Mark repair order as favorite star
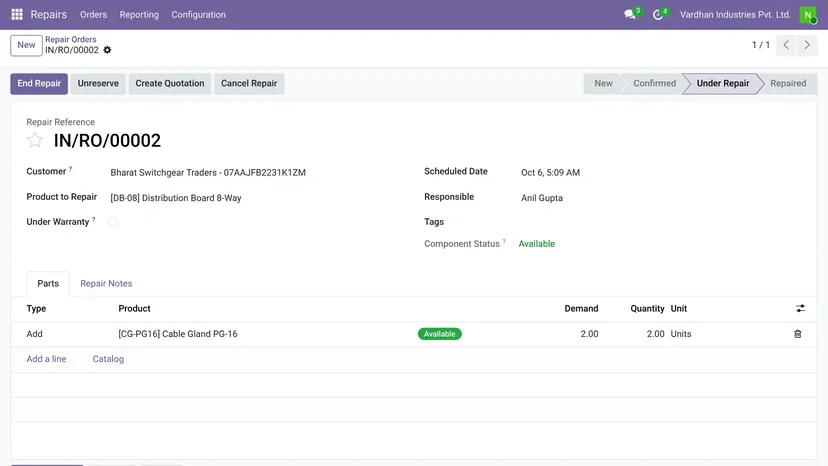 point(35,141)
